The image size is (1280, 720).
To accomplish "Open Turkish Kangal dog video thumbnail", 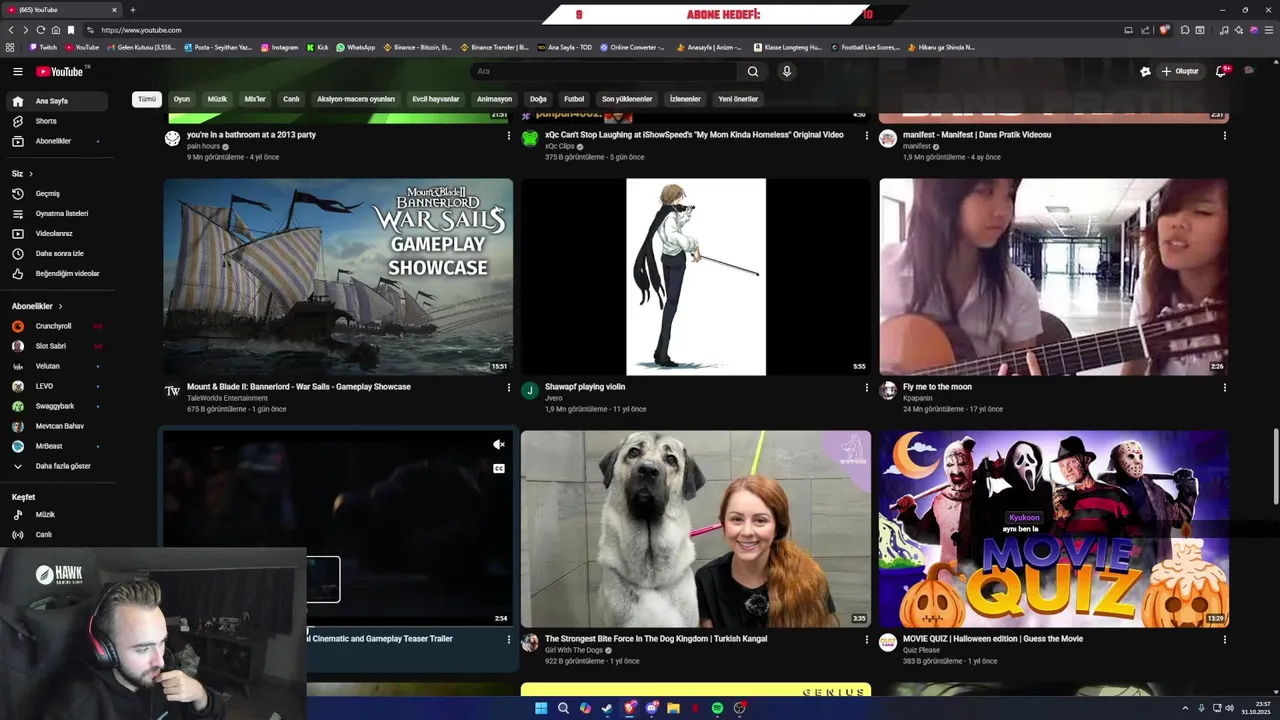I will click(x=696, y=529).
